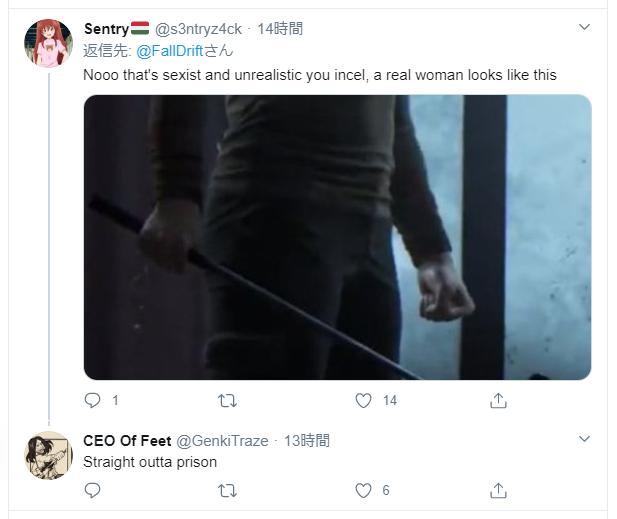617x519 pixels.
Task: View Sentry's profile avatar
Action: pos(48,43)
